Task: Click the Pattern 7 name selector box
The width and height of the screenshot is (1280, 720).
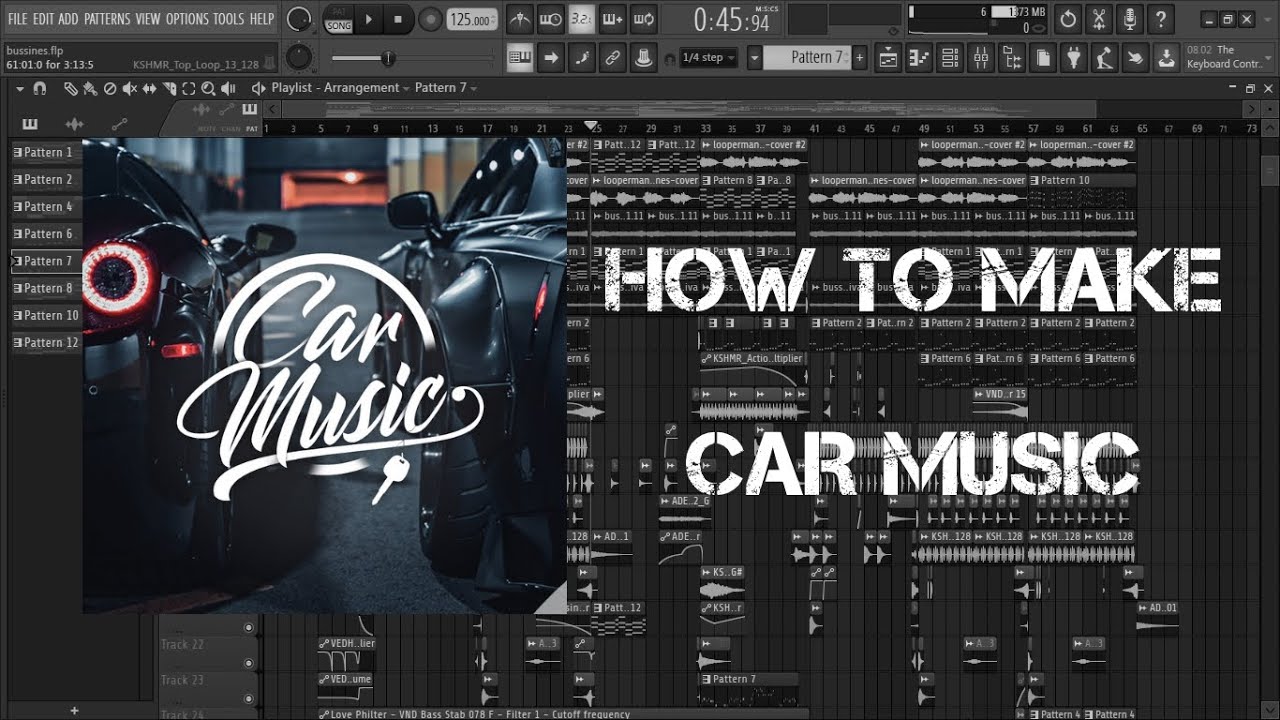Action: click(806, 58)
